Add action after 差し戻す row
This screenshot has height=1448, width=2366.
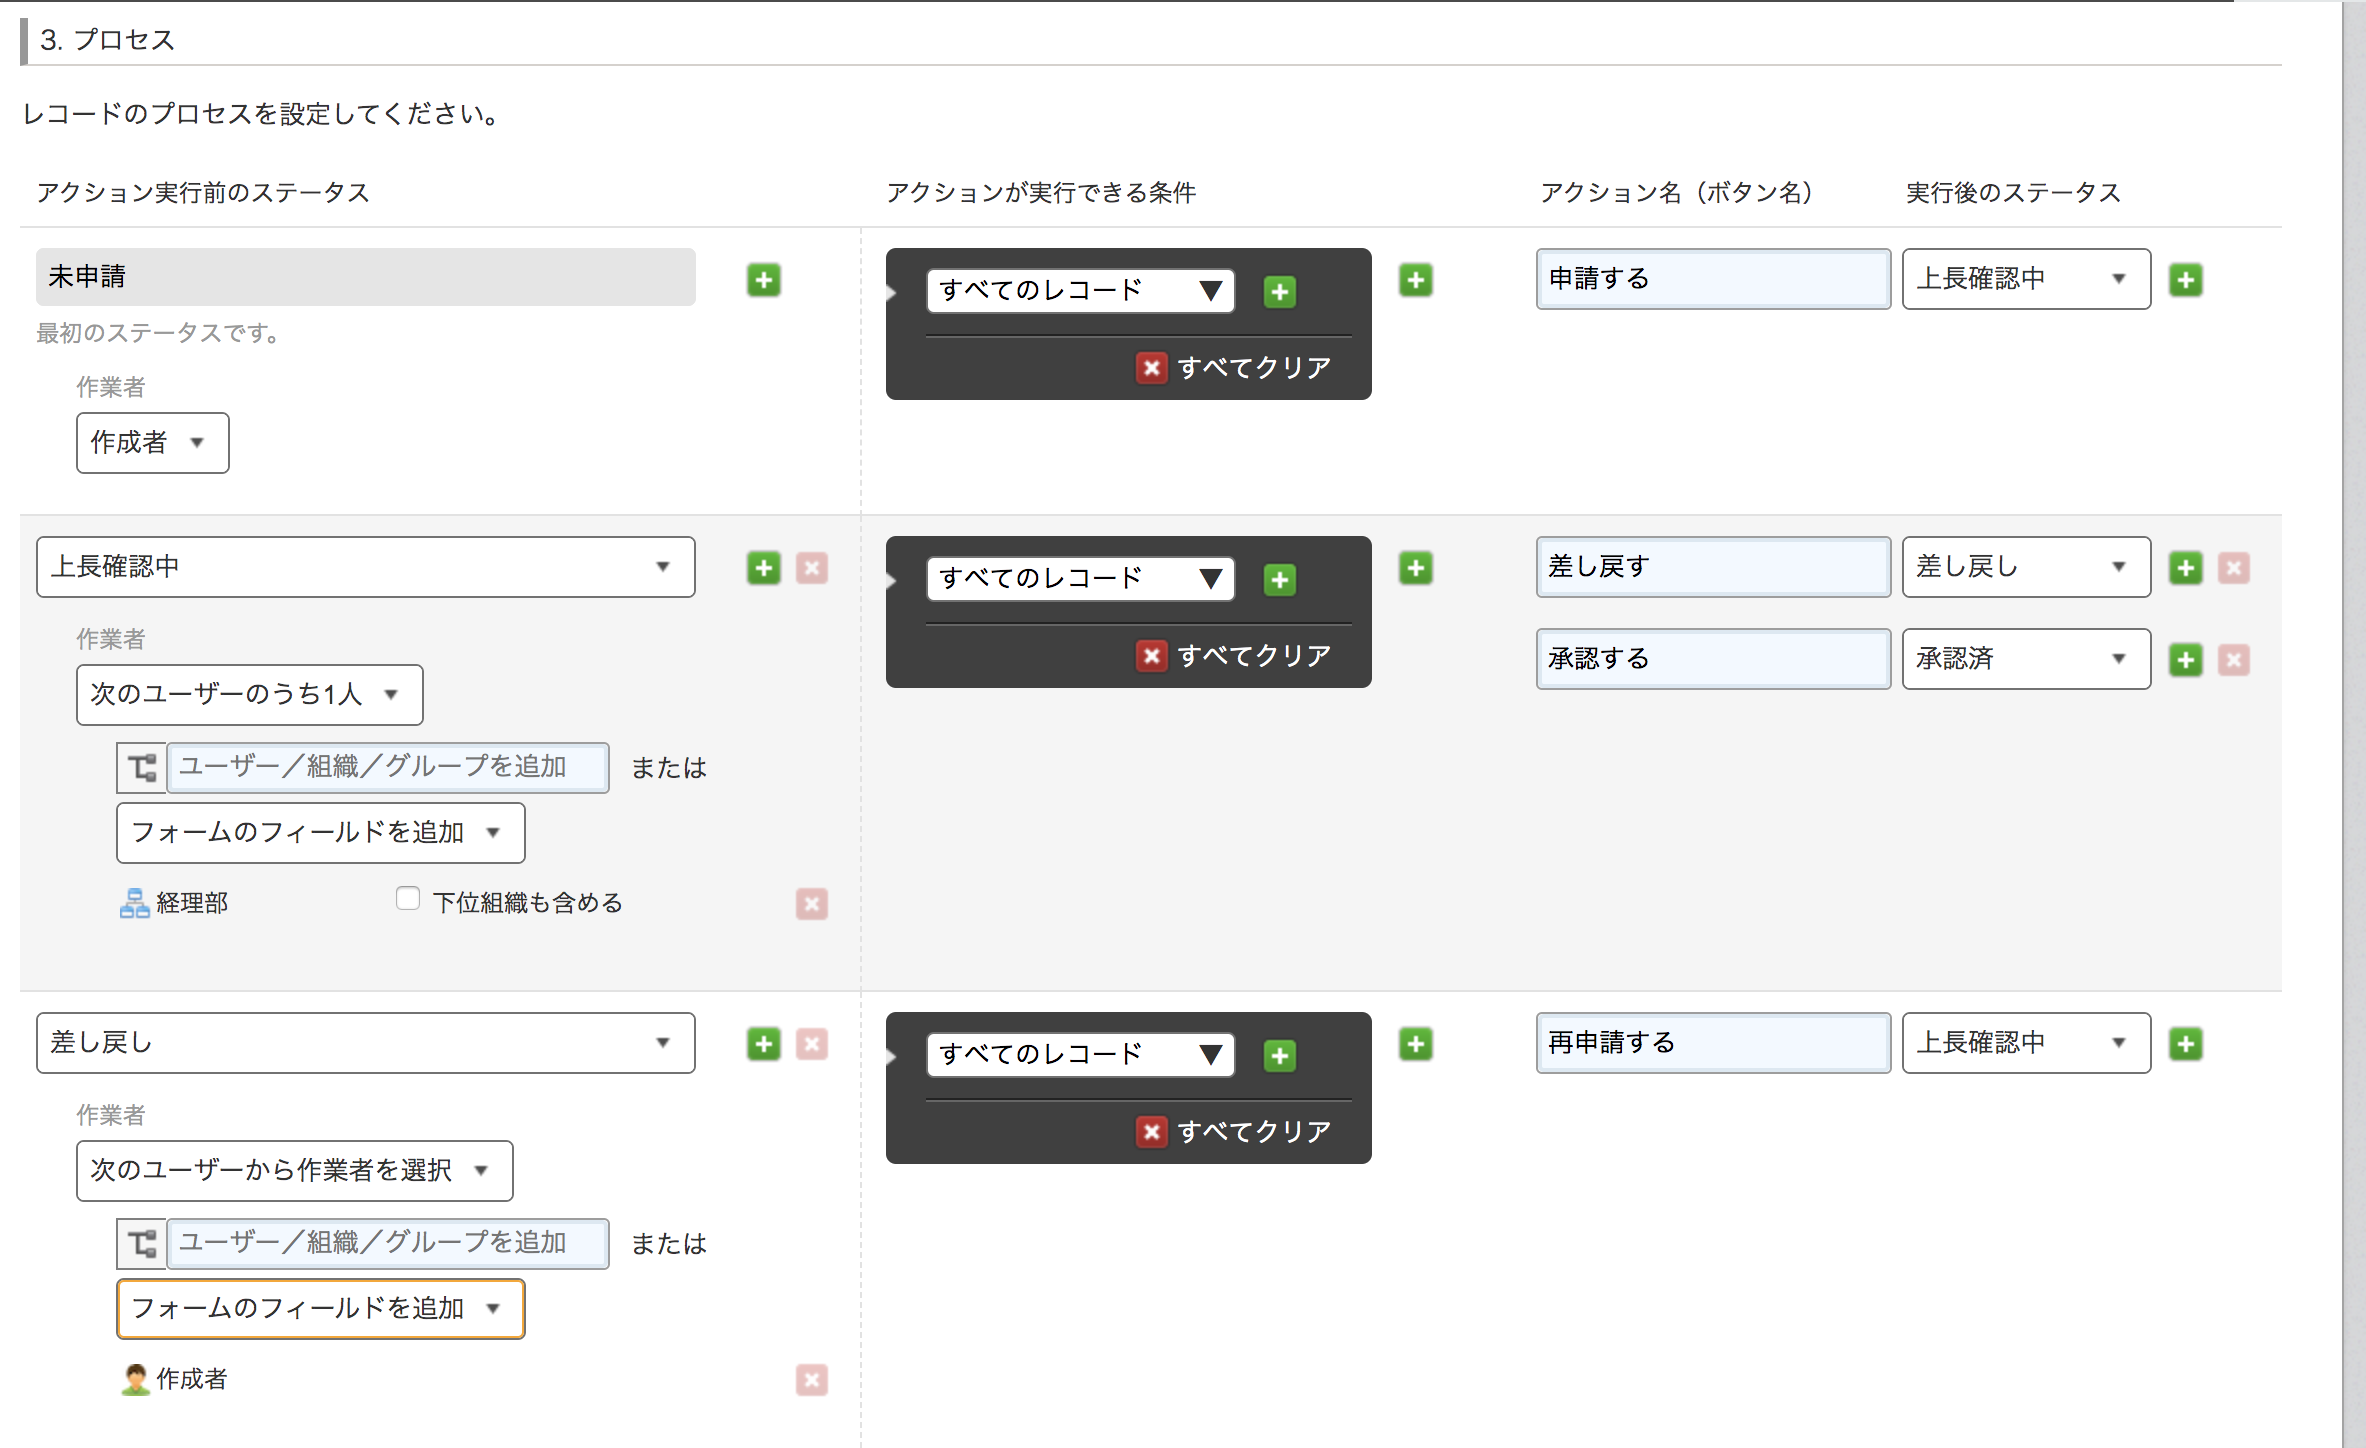2186,568
